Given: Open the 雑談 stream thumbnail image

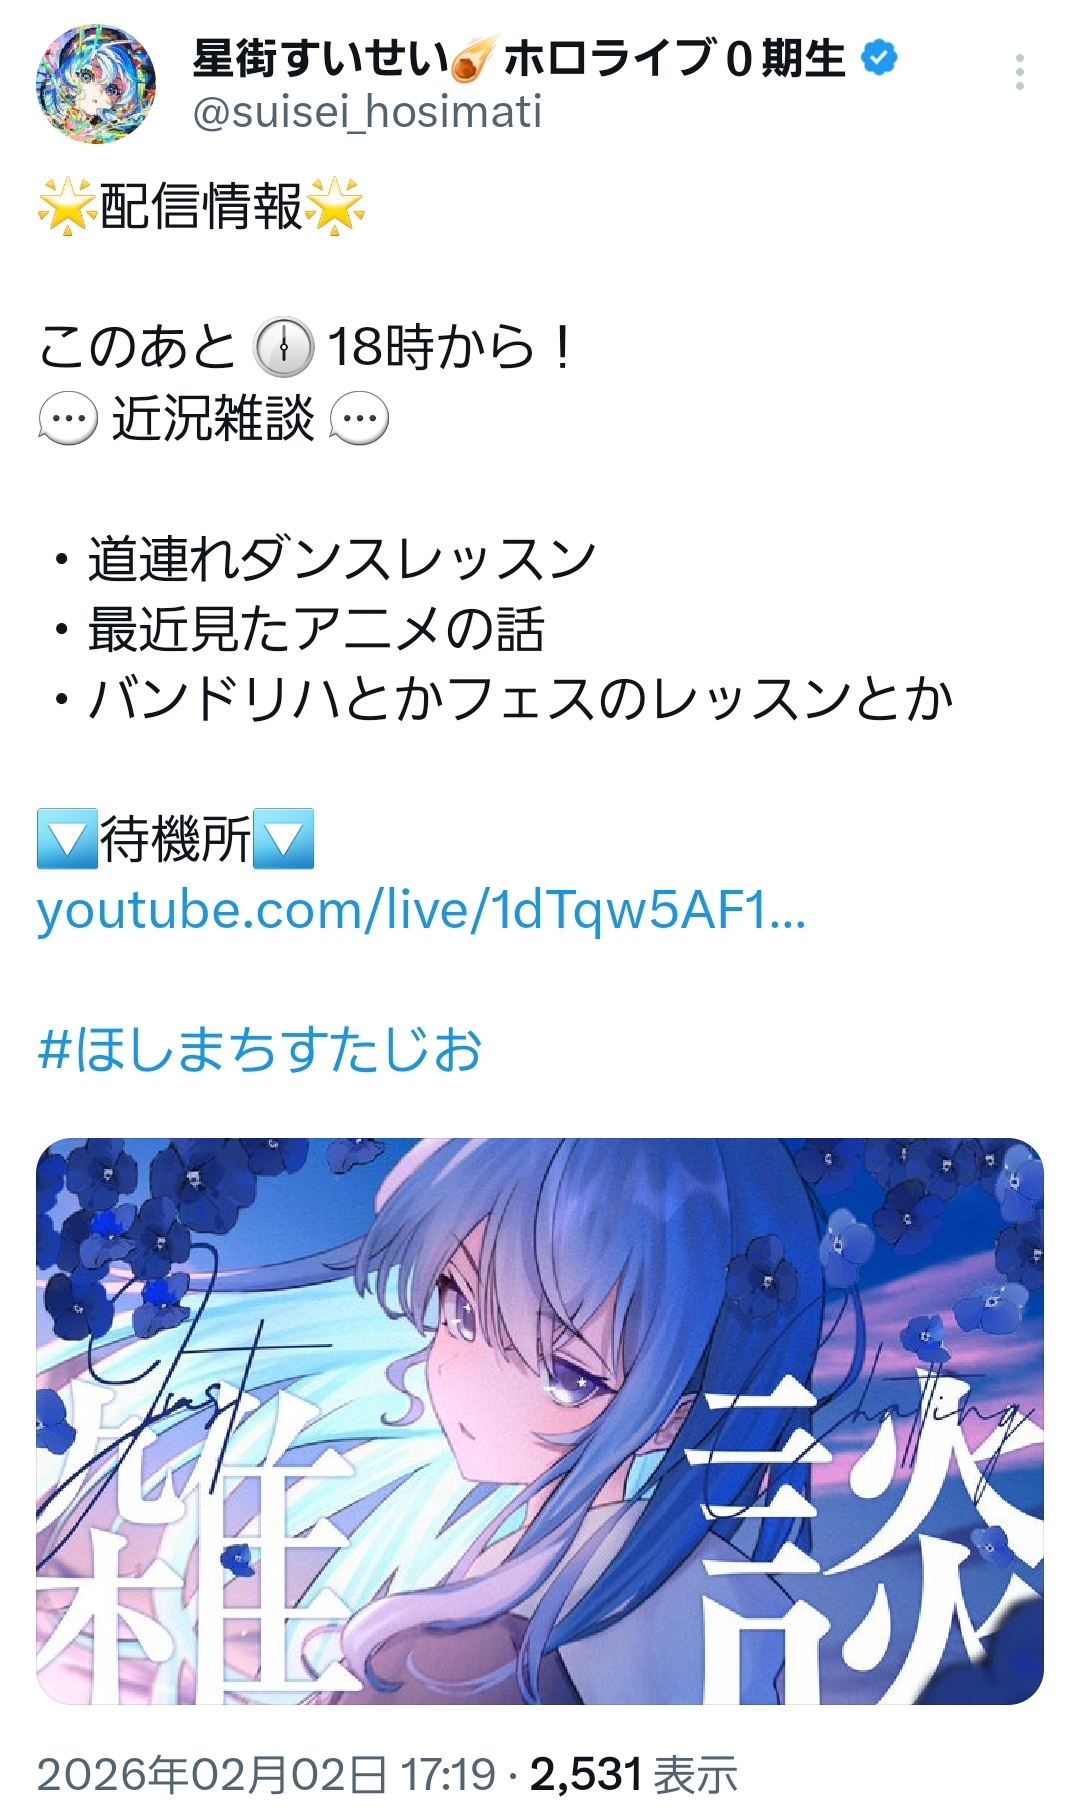Looking at the screenshot, I should click(540, 1421).
